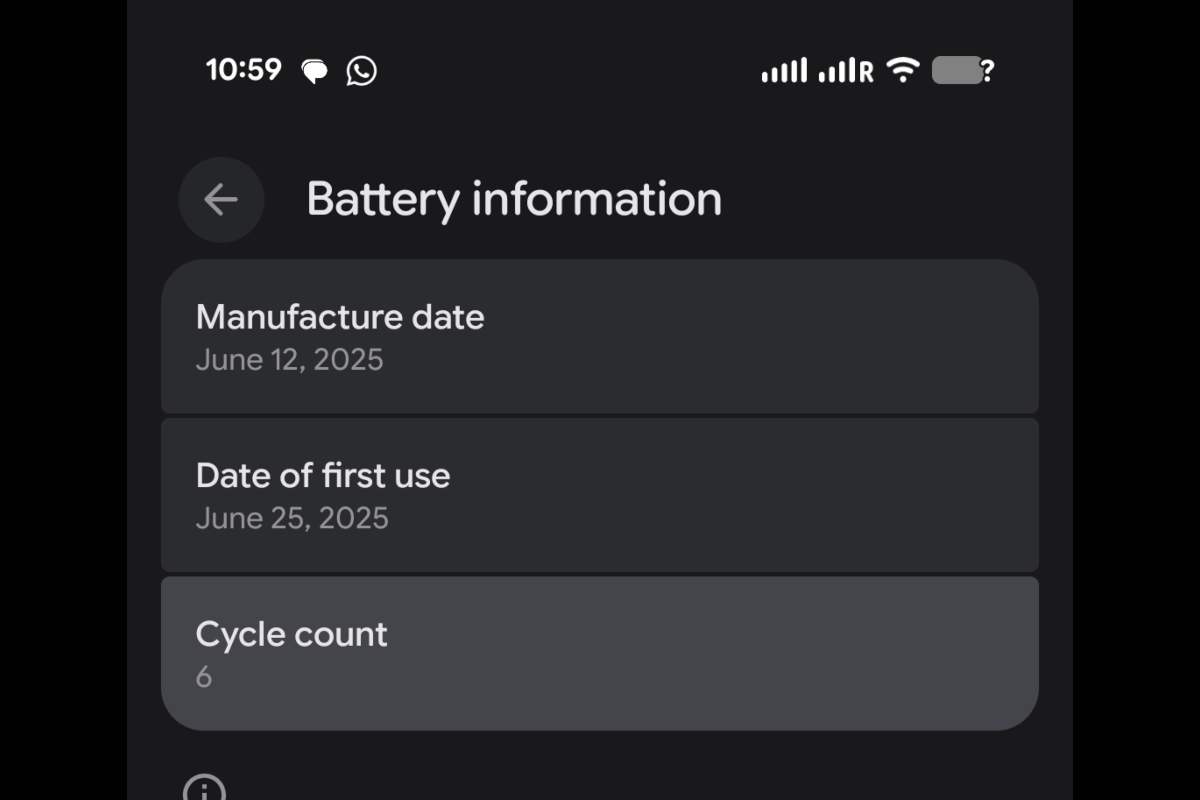Tap the back arrow icon
This screenshot has height=800, width=1200.
point(221,200)
